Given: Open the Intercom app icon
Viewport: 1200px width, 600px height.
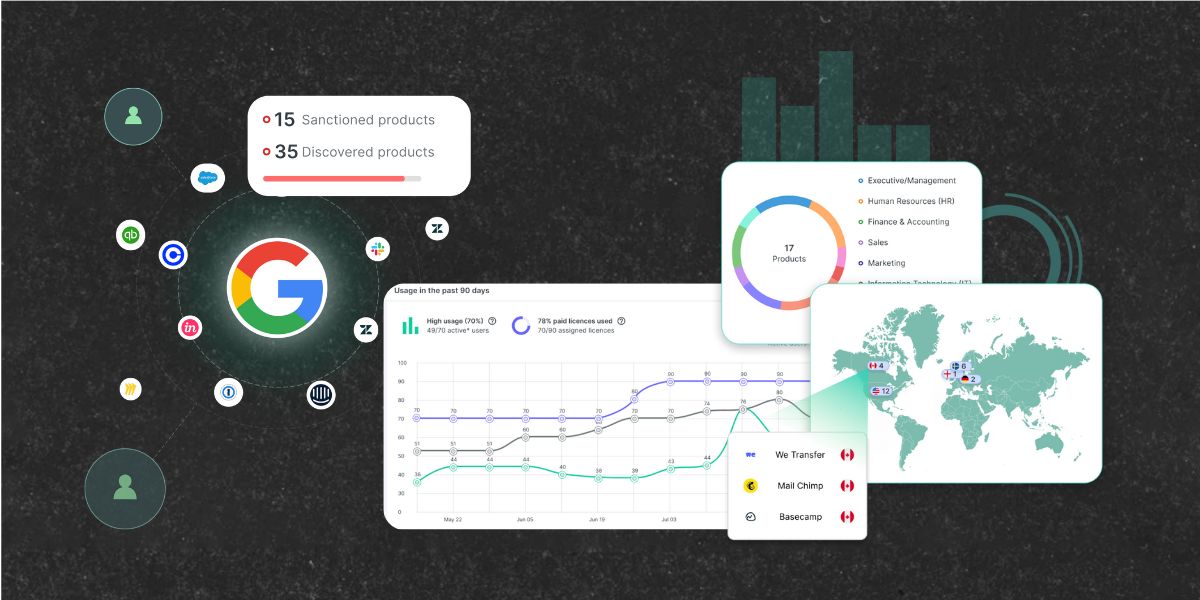Looking at the screenshot, I should (321, 394).
